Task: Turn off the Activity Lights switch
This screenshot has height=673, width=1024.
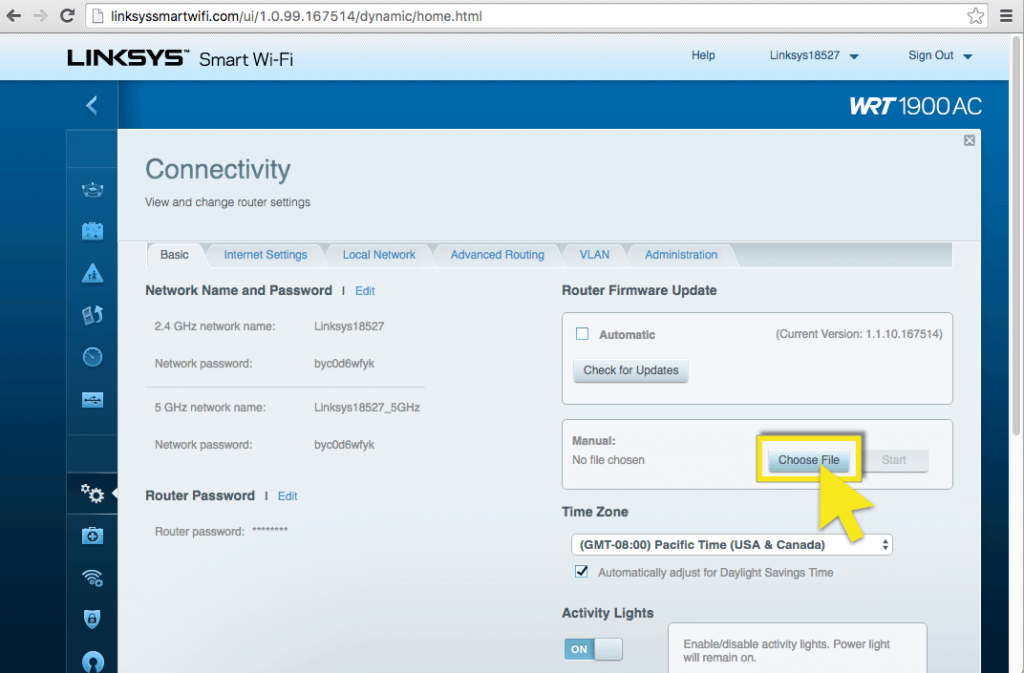Action: (593, 649)
